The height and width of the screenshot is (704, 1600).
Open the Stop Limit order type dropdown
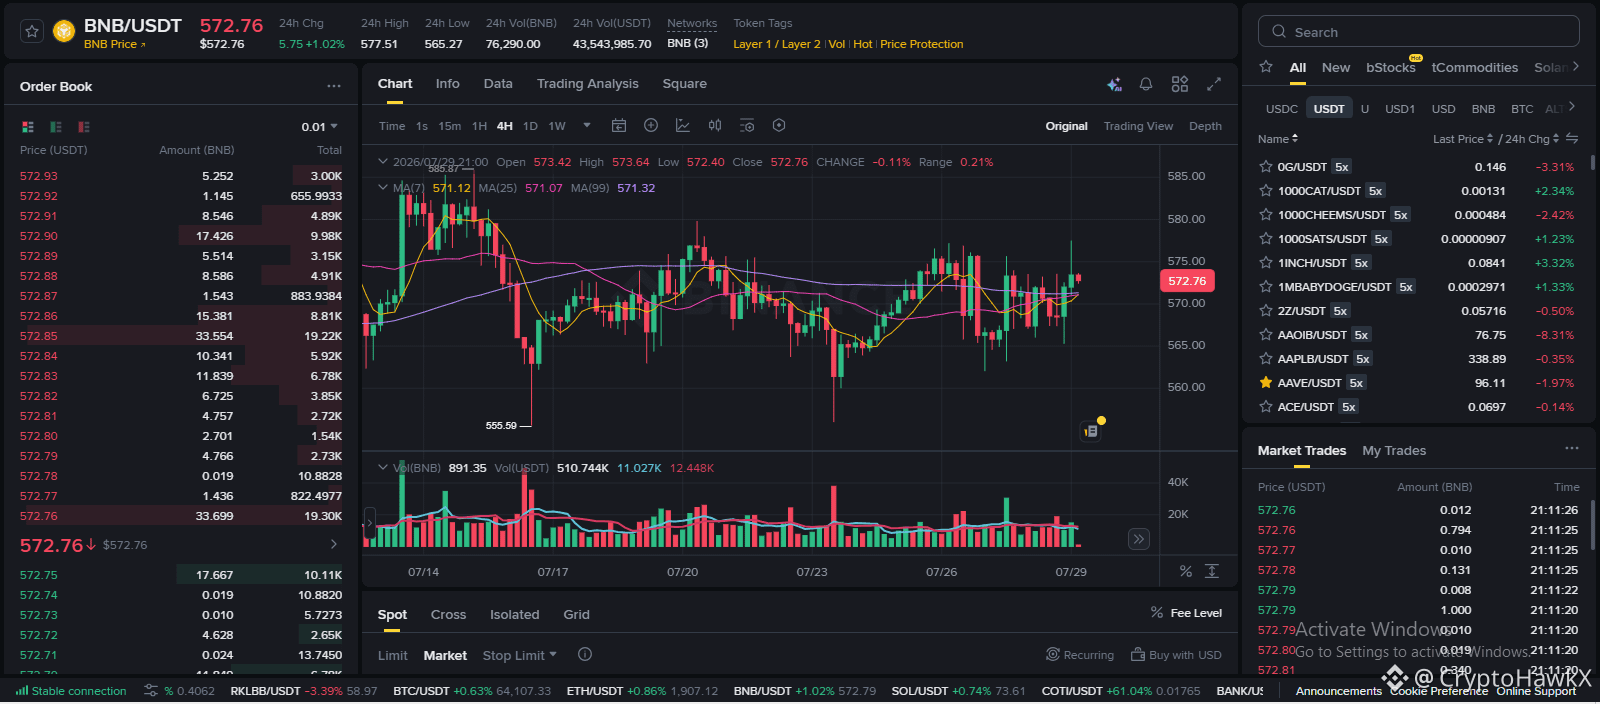(520, 655)
